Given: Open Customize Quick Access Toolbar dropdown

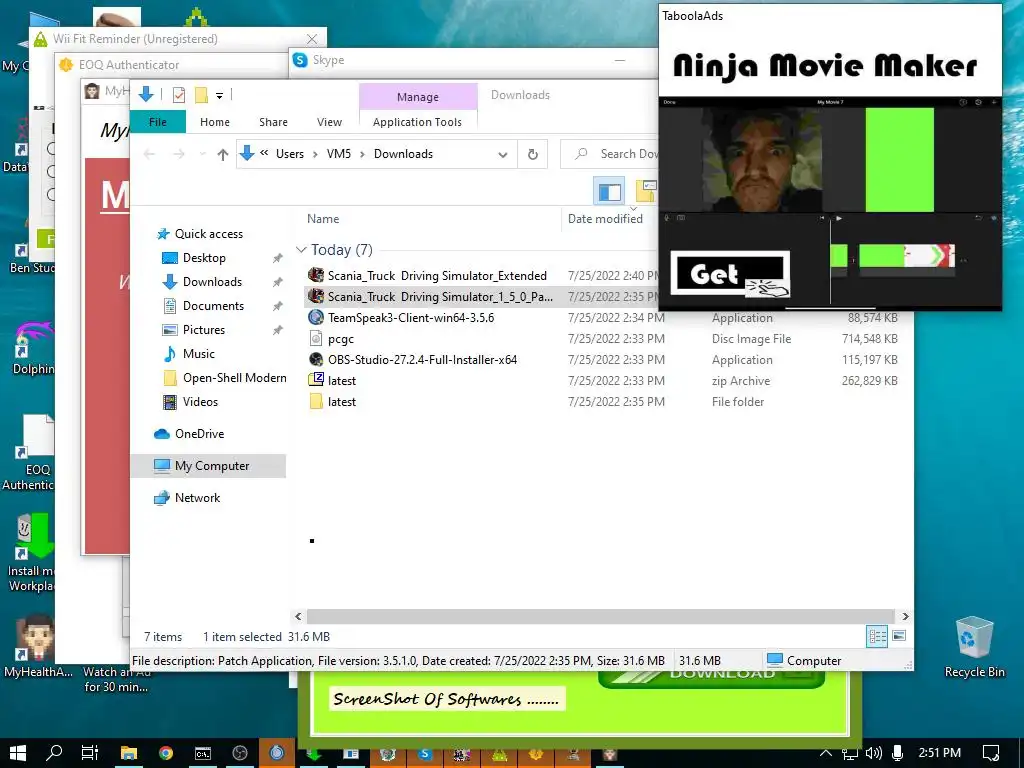Looking at the screenshot, I should point(219,96).
